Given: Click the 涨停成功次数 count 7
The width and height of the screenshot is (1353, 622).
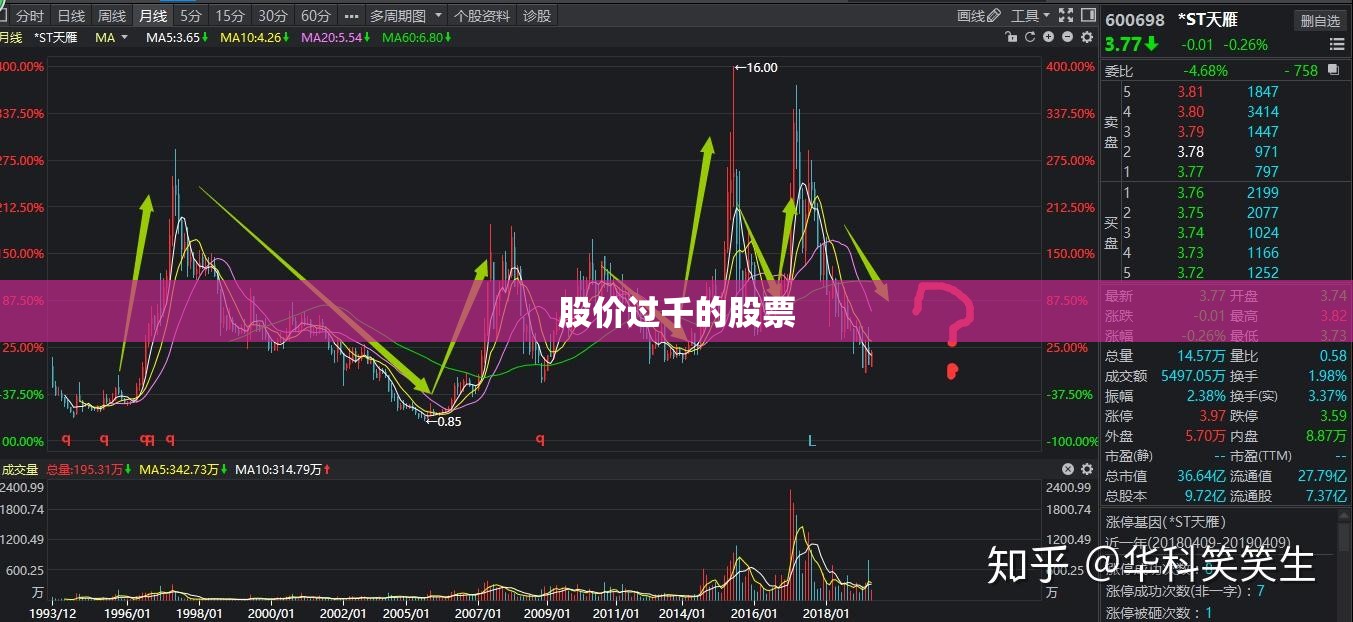Looking at the screenshot, I should point(1261,591).
